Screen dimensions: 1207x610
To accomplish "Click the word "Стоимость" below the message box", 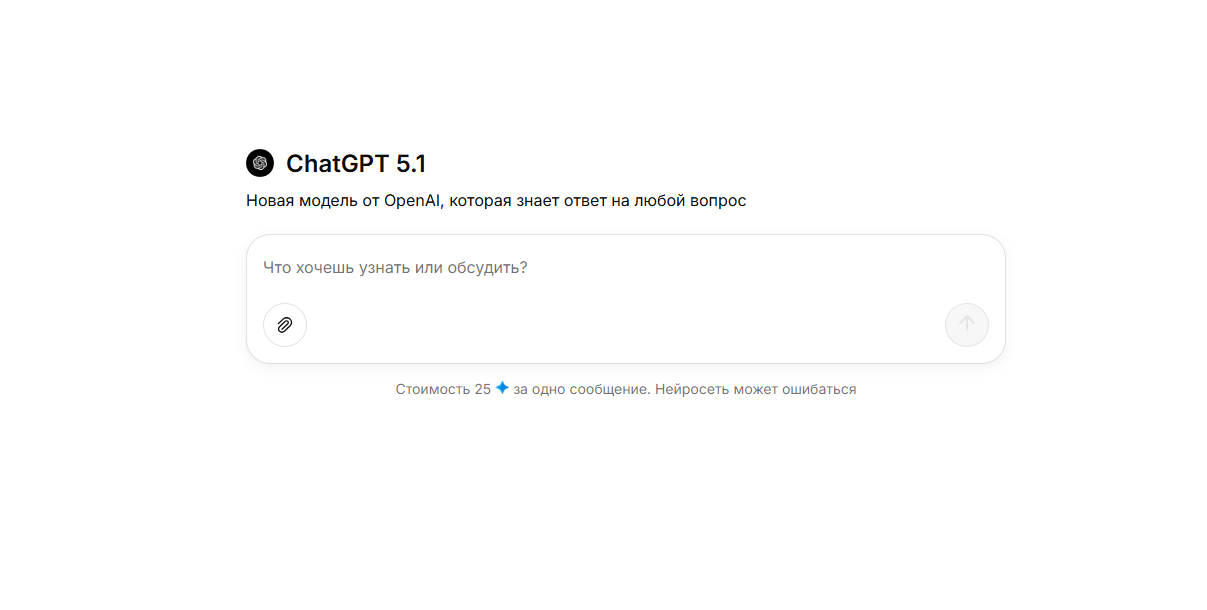I will 432,389.
